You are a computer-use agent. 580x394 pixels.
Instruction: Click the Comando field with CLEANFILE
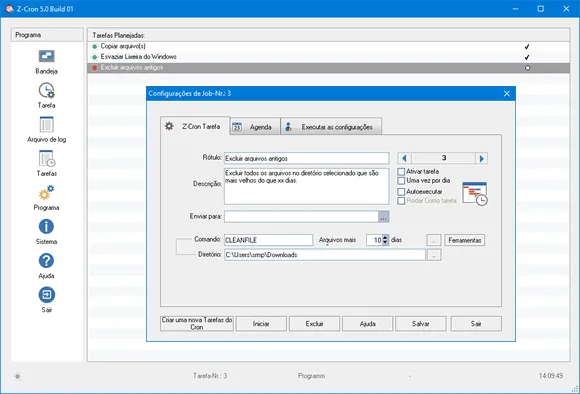click(x=269, y=240)
